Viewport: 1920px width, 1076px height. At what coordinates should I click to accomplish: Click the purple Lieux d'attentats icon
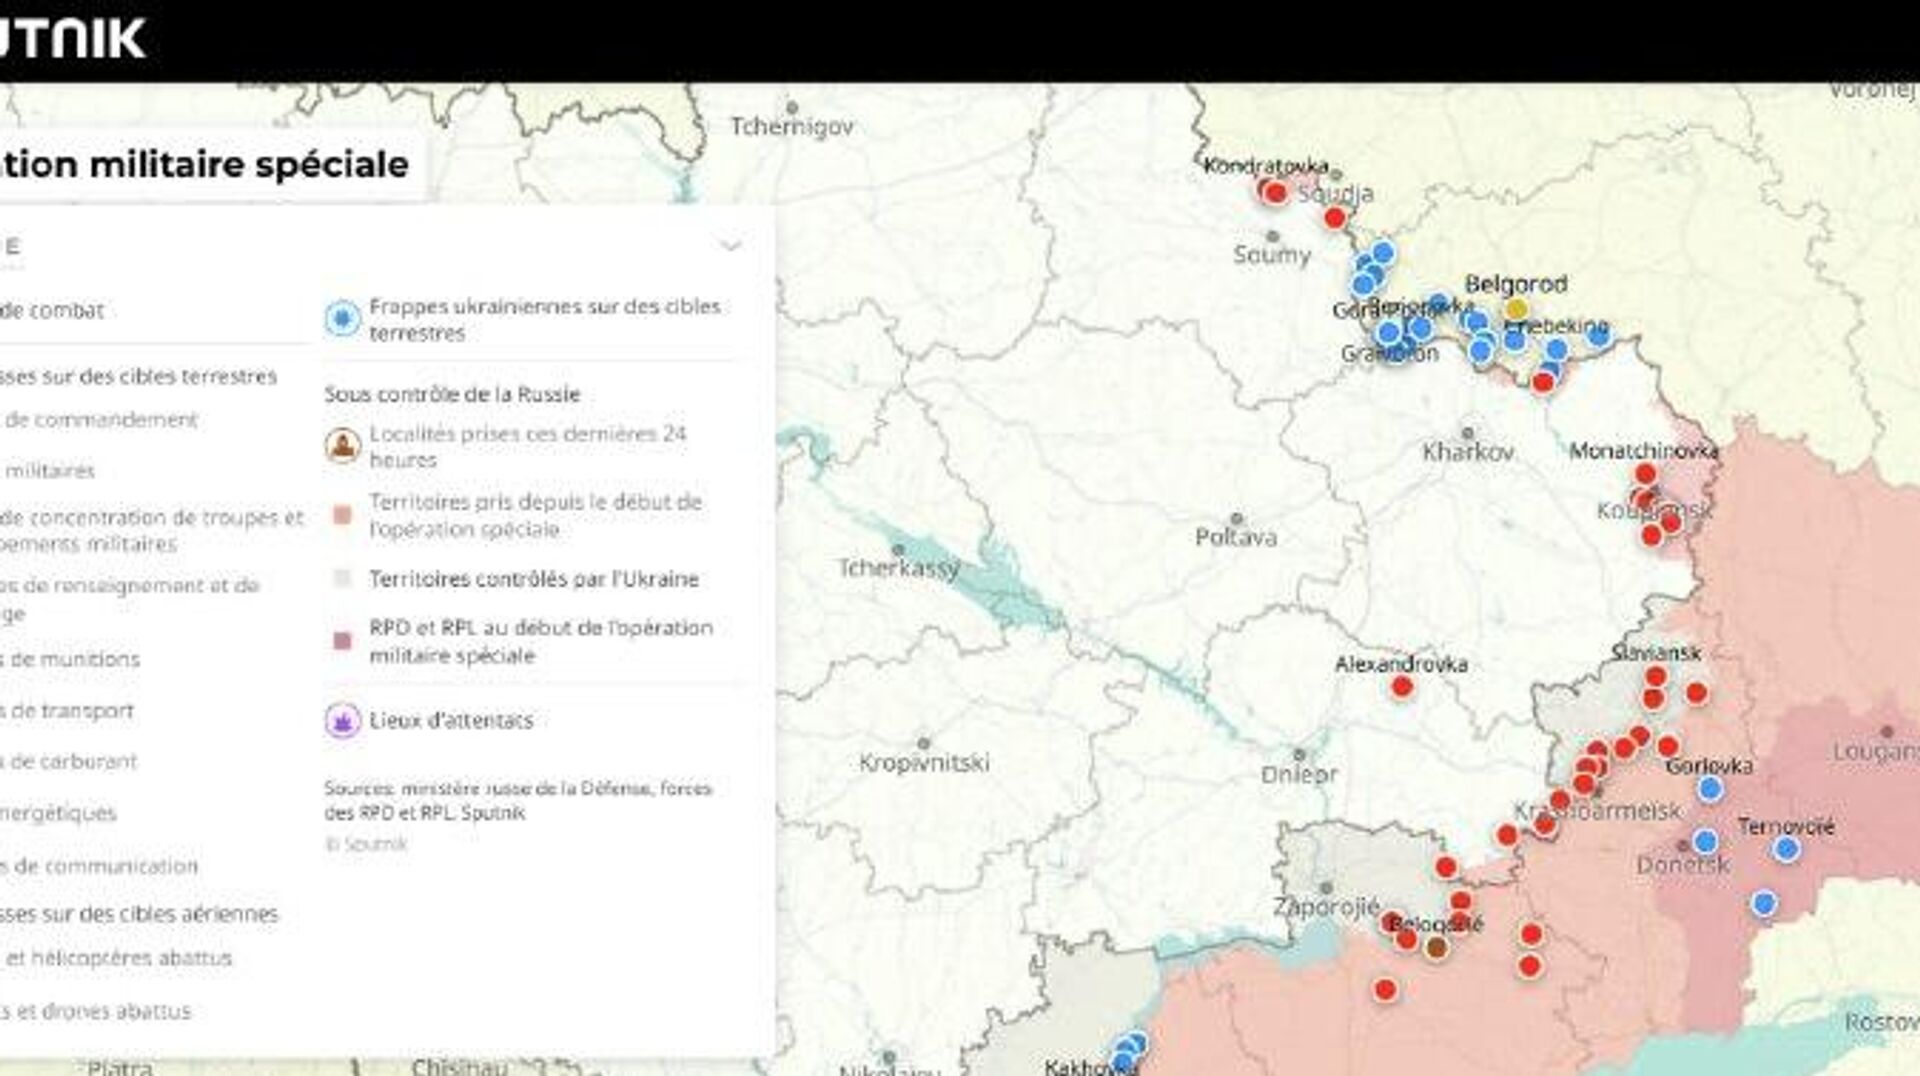click(342, 720)
